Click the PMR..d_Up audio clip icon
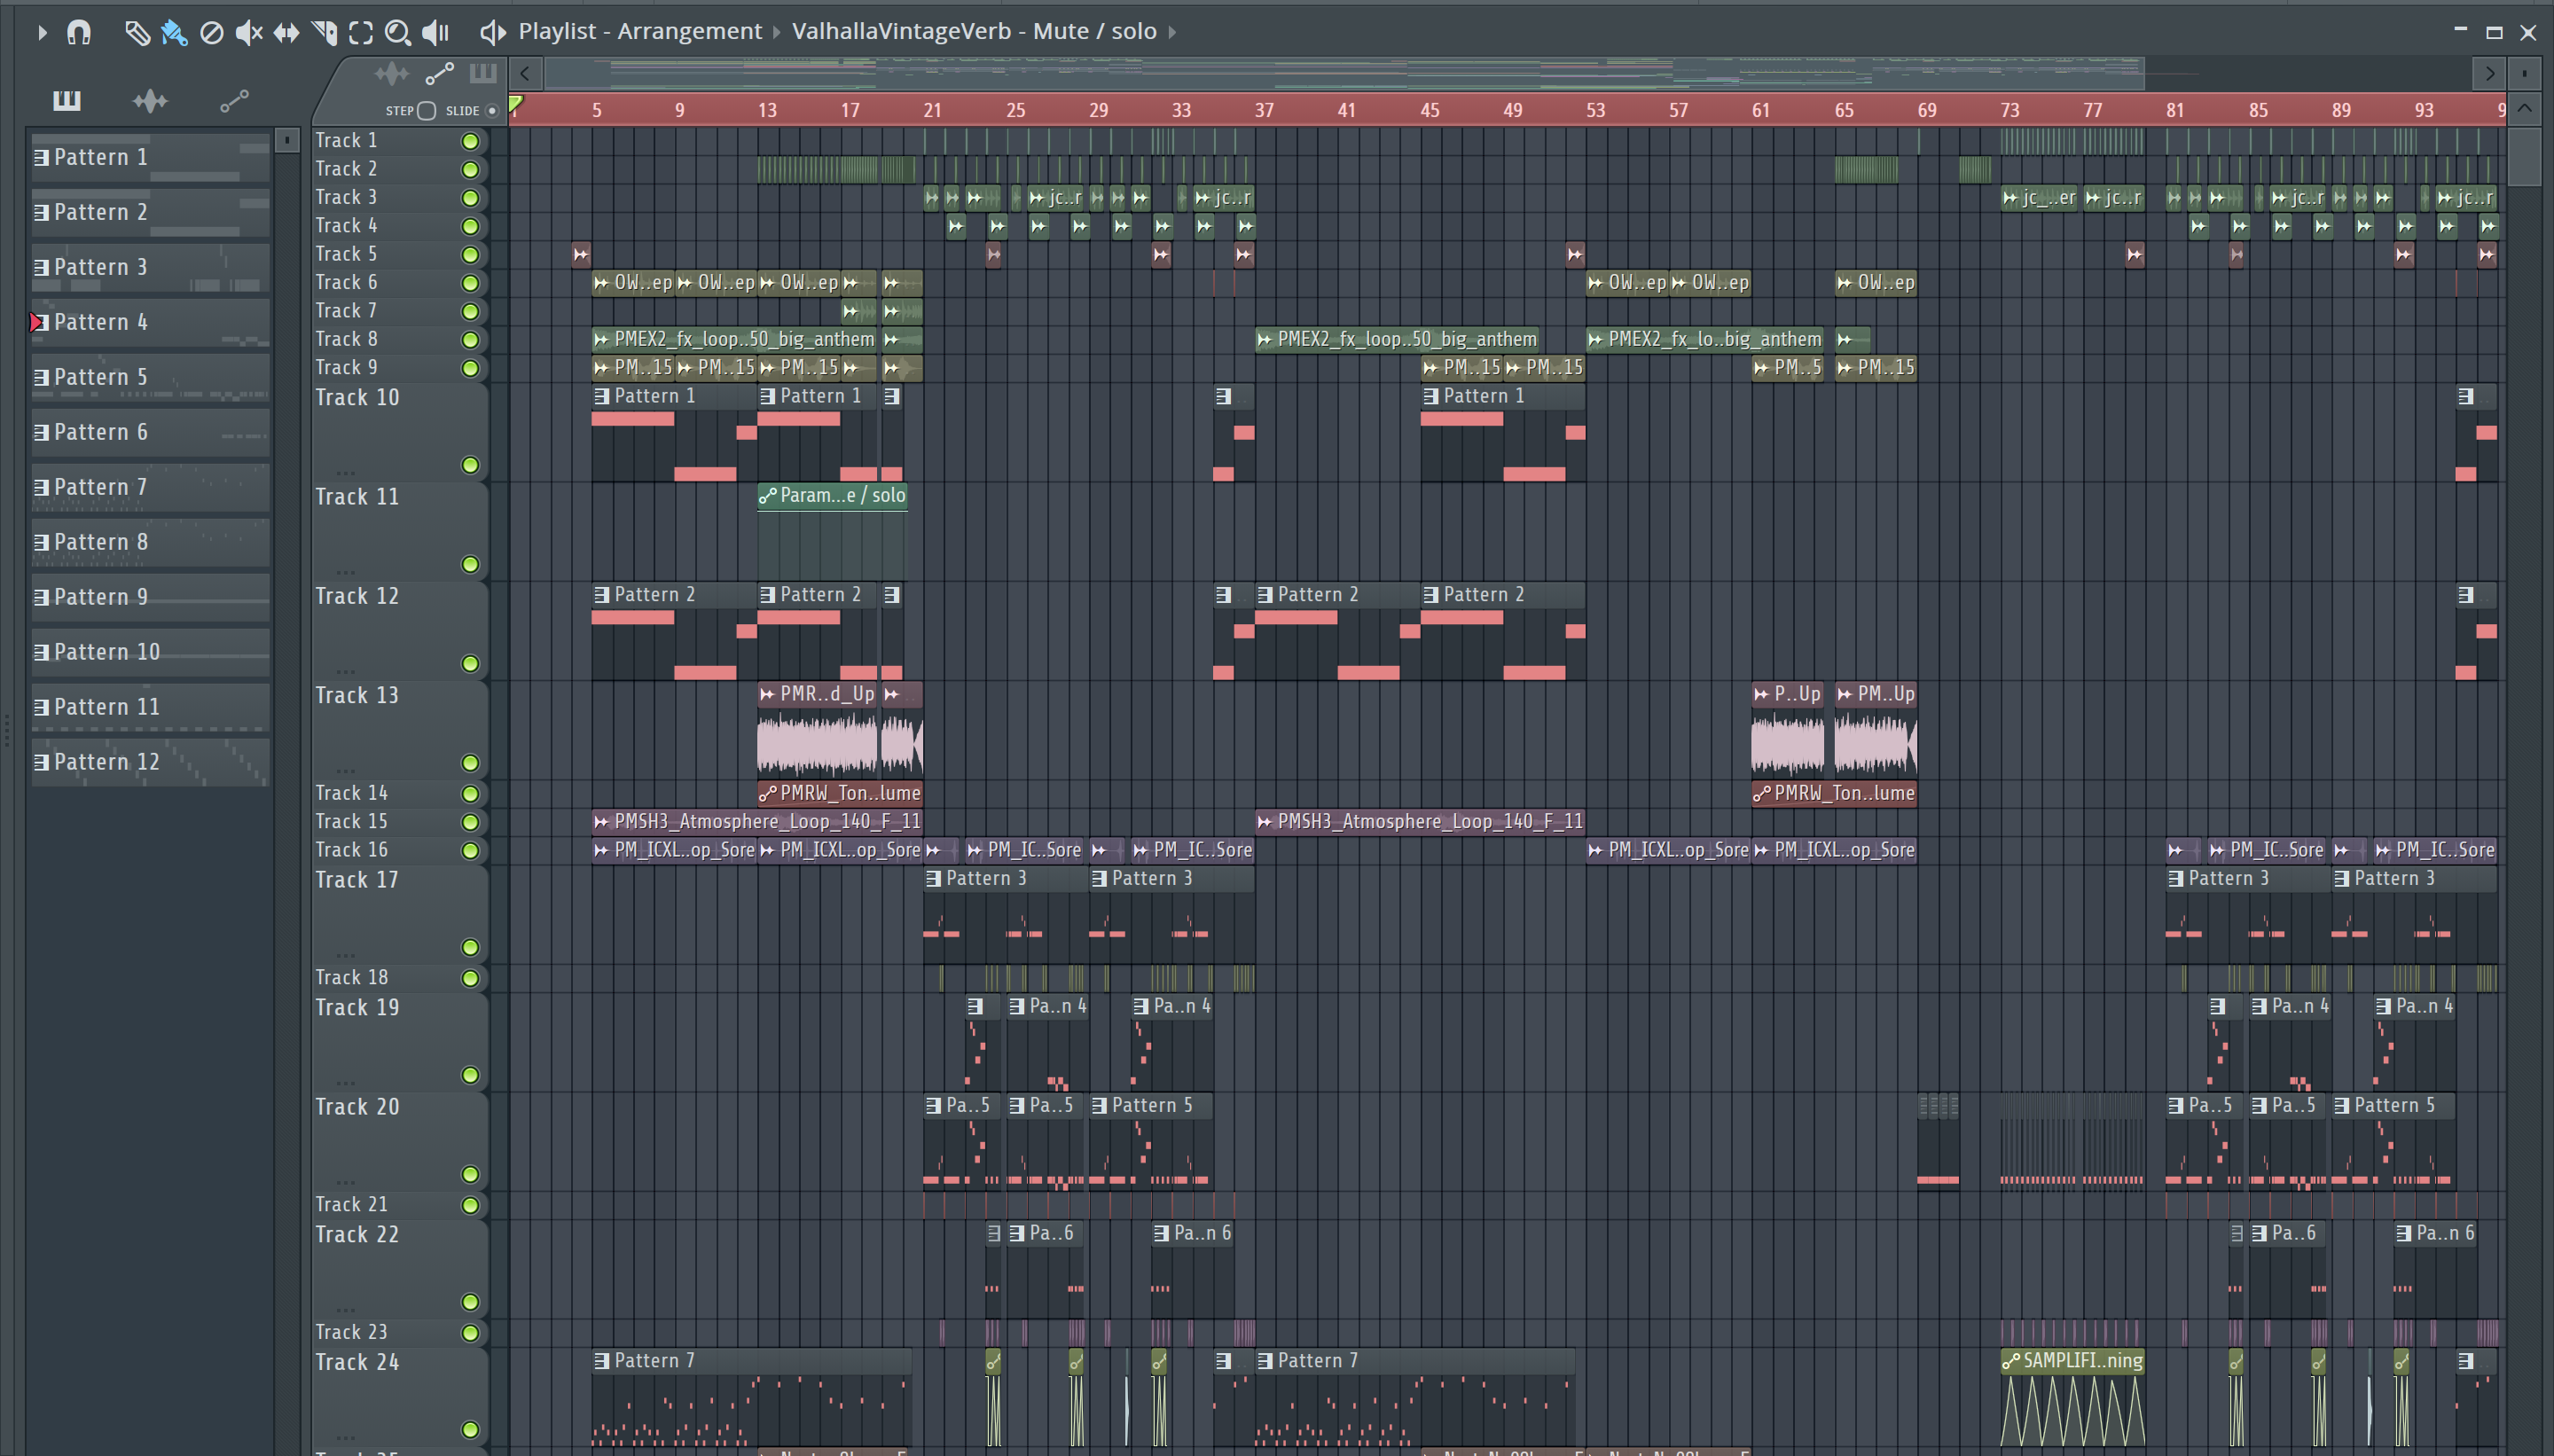 [767, 694]
